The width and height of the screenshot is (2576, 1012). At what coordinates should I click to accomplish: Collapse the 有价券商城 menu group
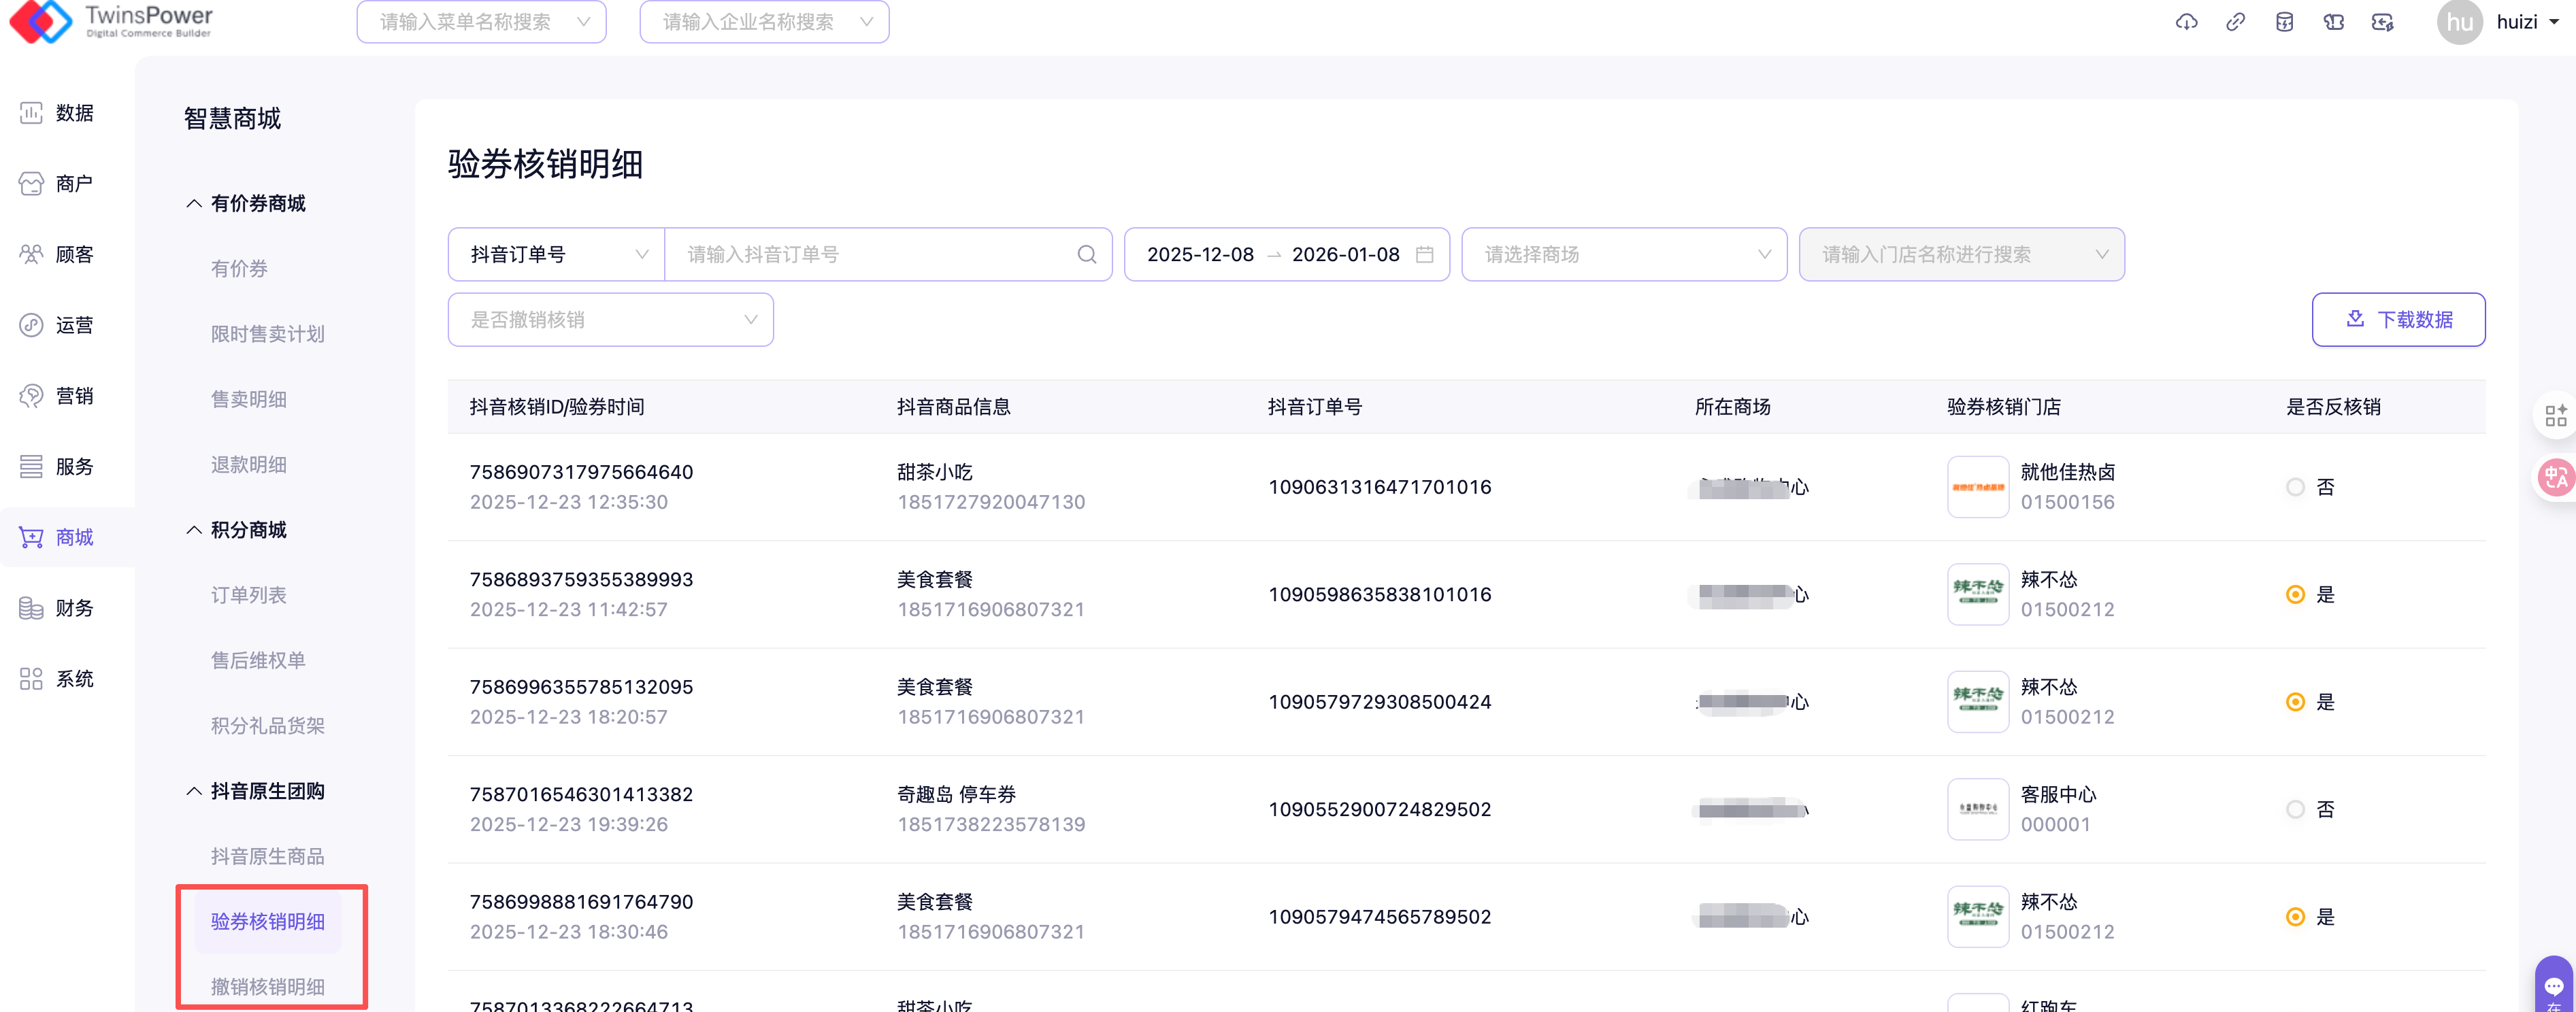coord(247,203)
